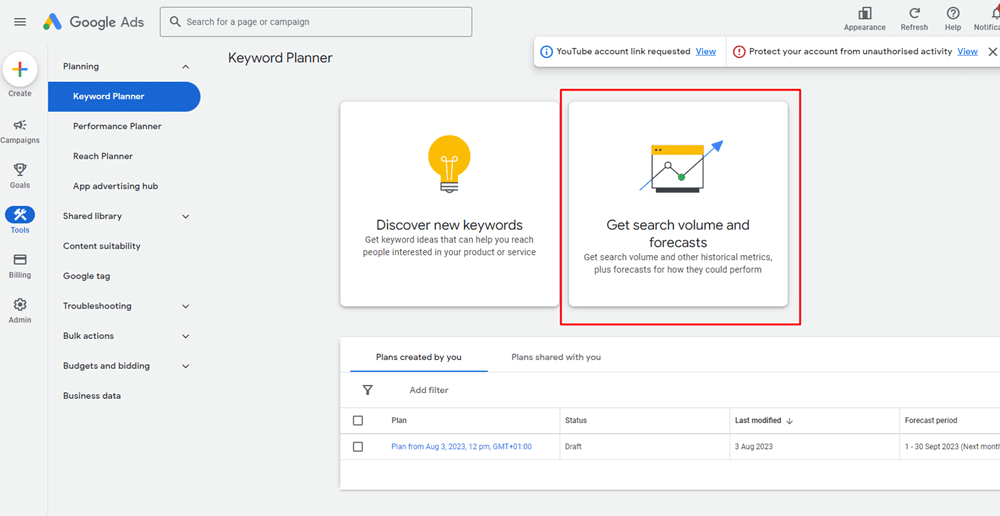
Task: Sort by the Status column header
Action: 576,420
